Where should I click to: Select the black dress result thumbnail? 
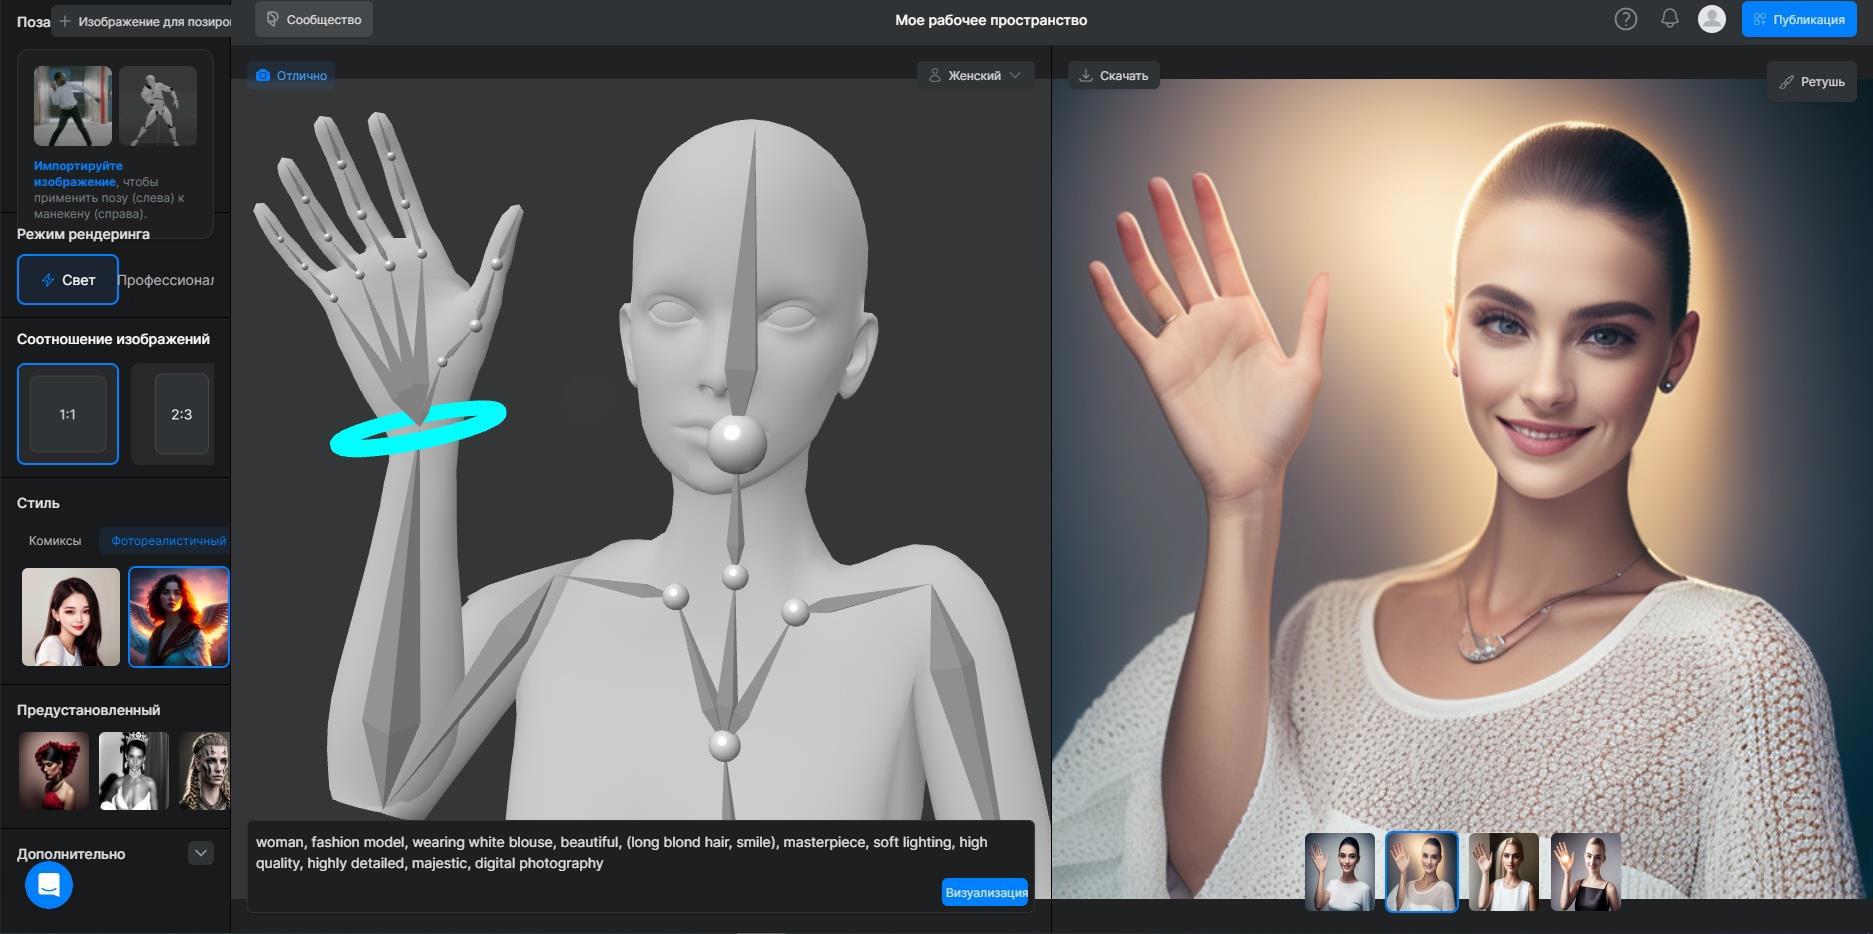click(x=1585, y=872)
